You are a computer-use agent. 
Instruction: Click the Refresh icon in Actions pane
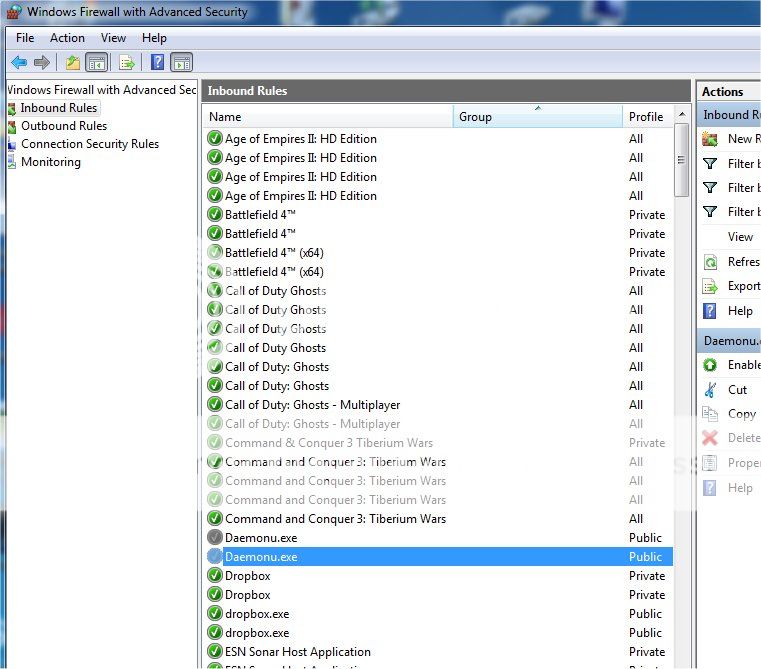pyautogui.click(x=710, y=262)
